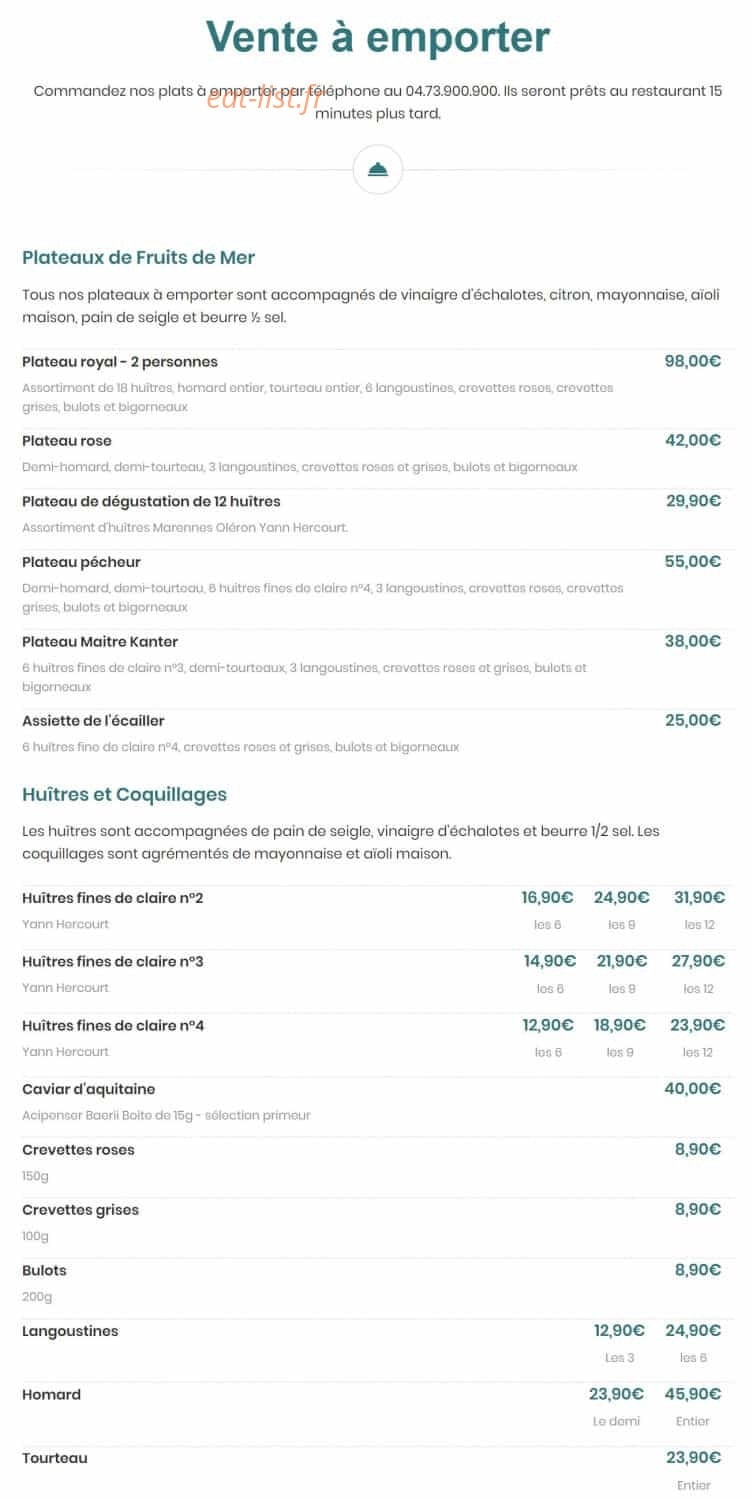The height and width of the screenshot is (1500, 753).
Task: Click the Huîtres et Coquillages section heading
Action: tap(124, 794)
